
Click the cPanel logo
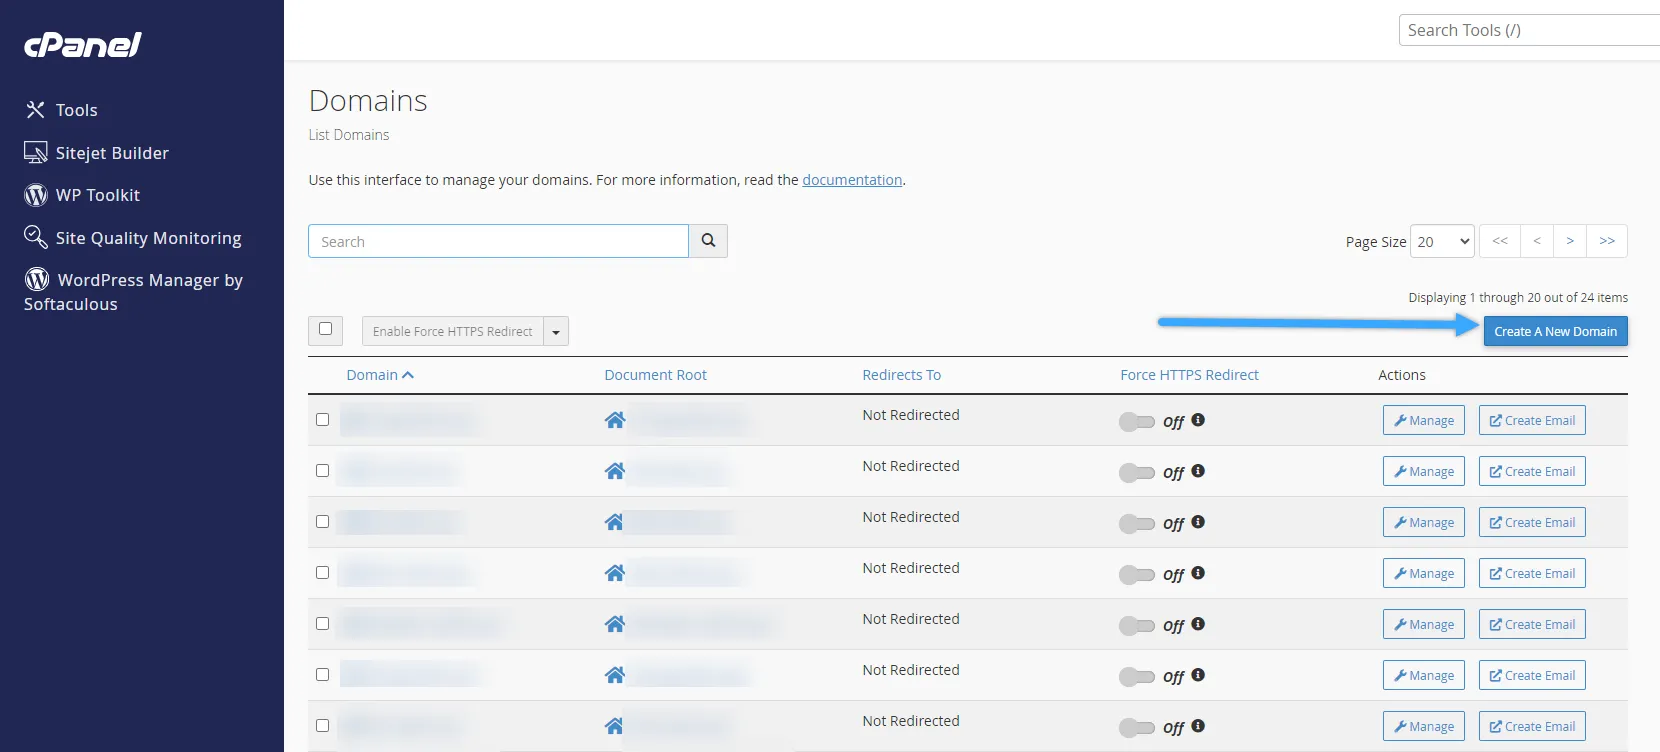click(x=83, y=45)
